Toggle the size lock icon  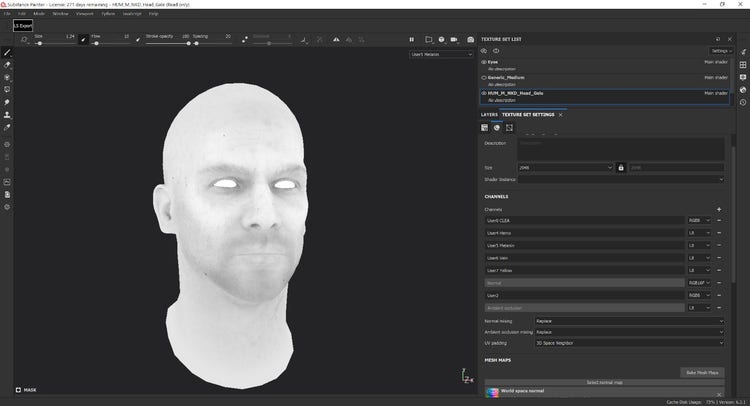(620, 167)
